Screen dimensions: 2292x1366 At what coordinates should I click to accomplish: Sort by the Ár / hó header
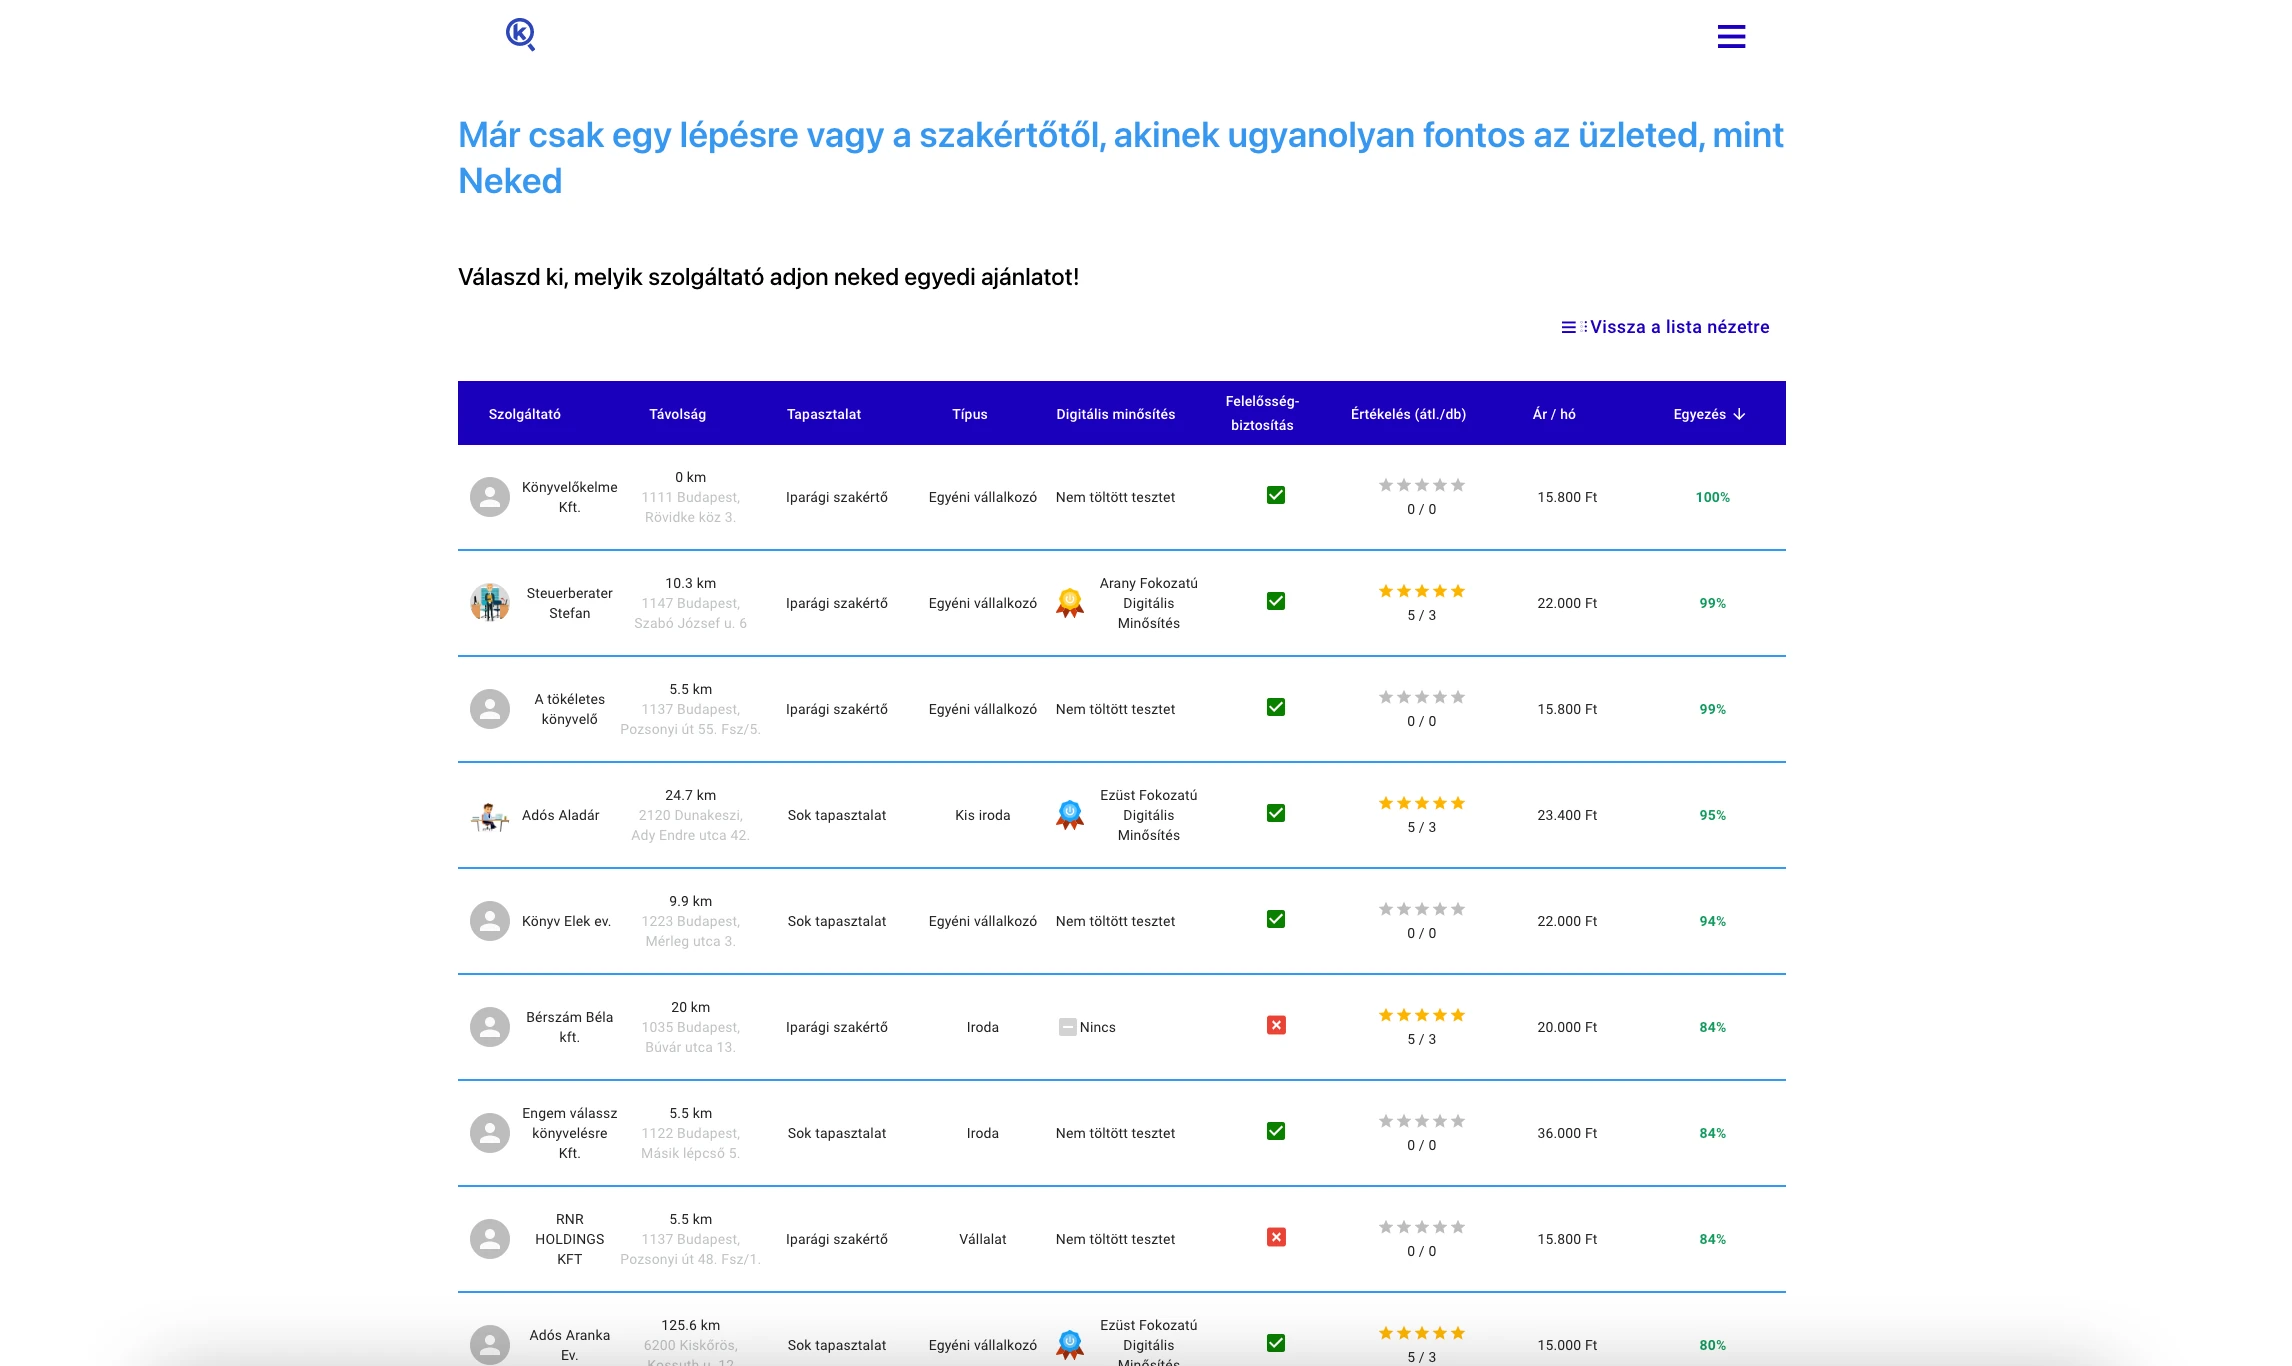1553,414
